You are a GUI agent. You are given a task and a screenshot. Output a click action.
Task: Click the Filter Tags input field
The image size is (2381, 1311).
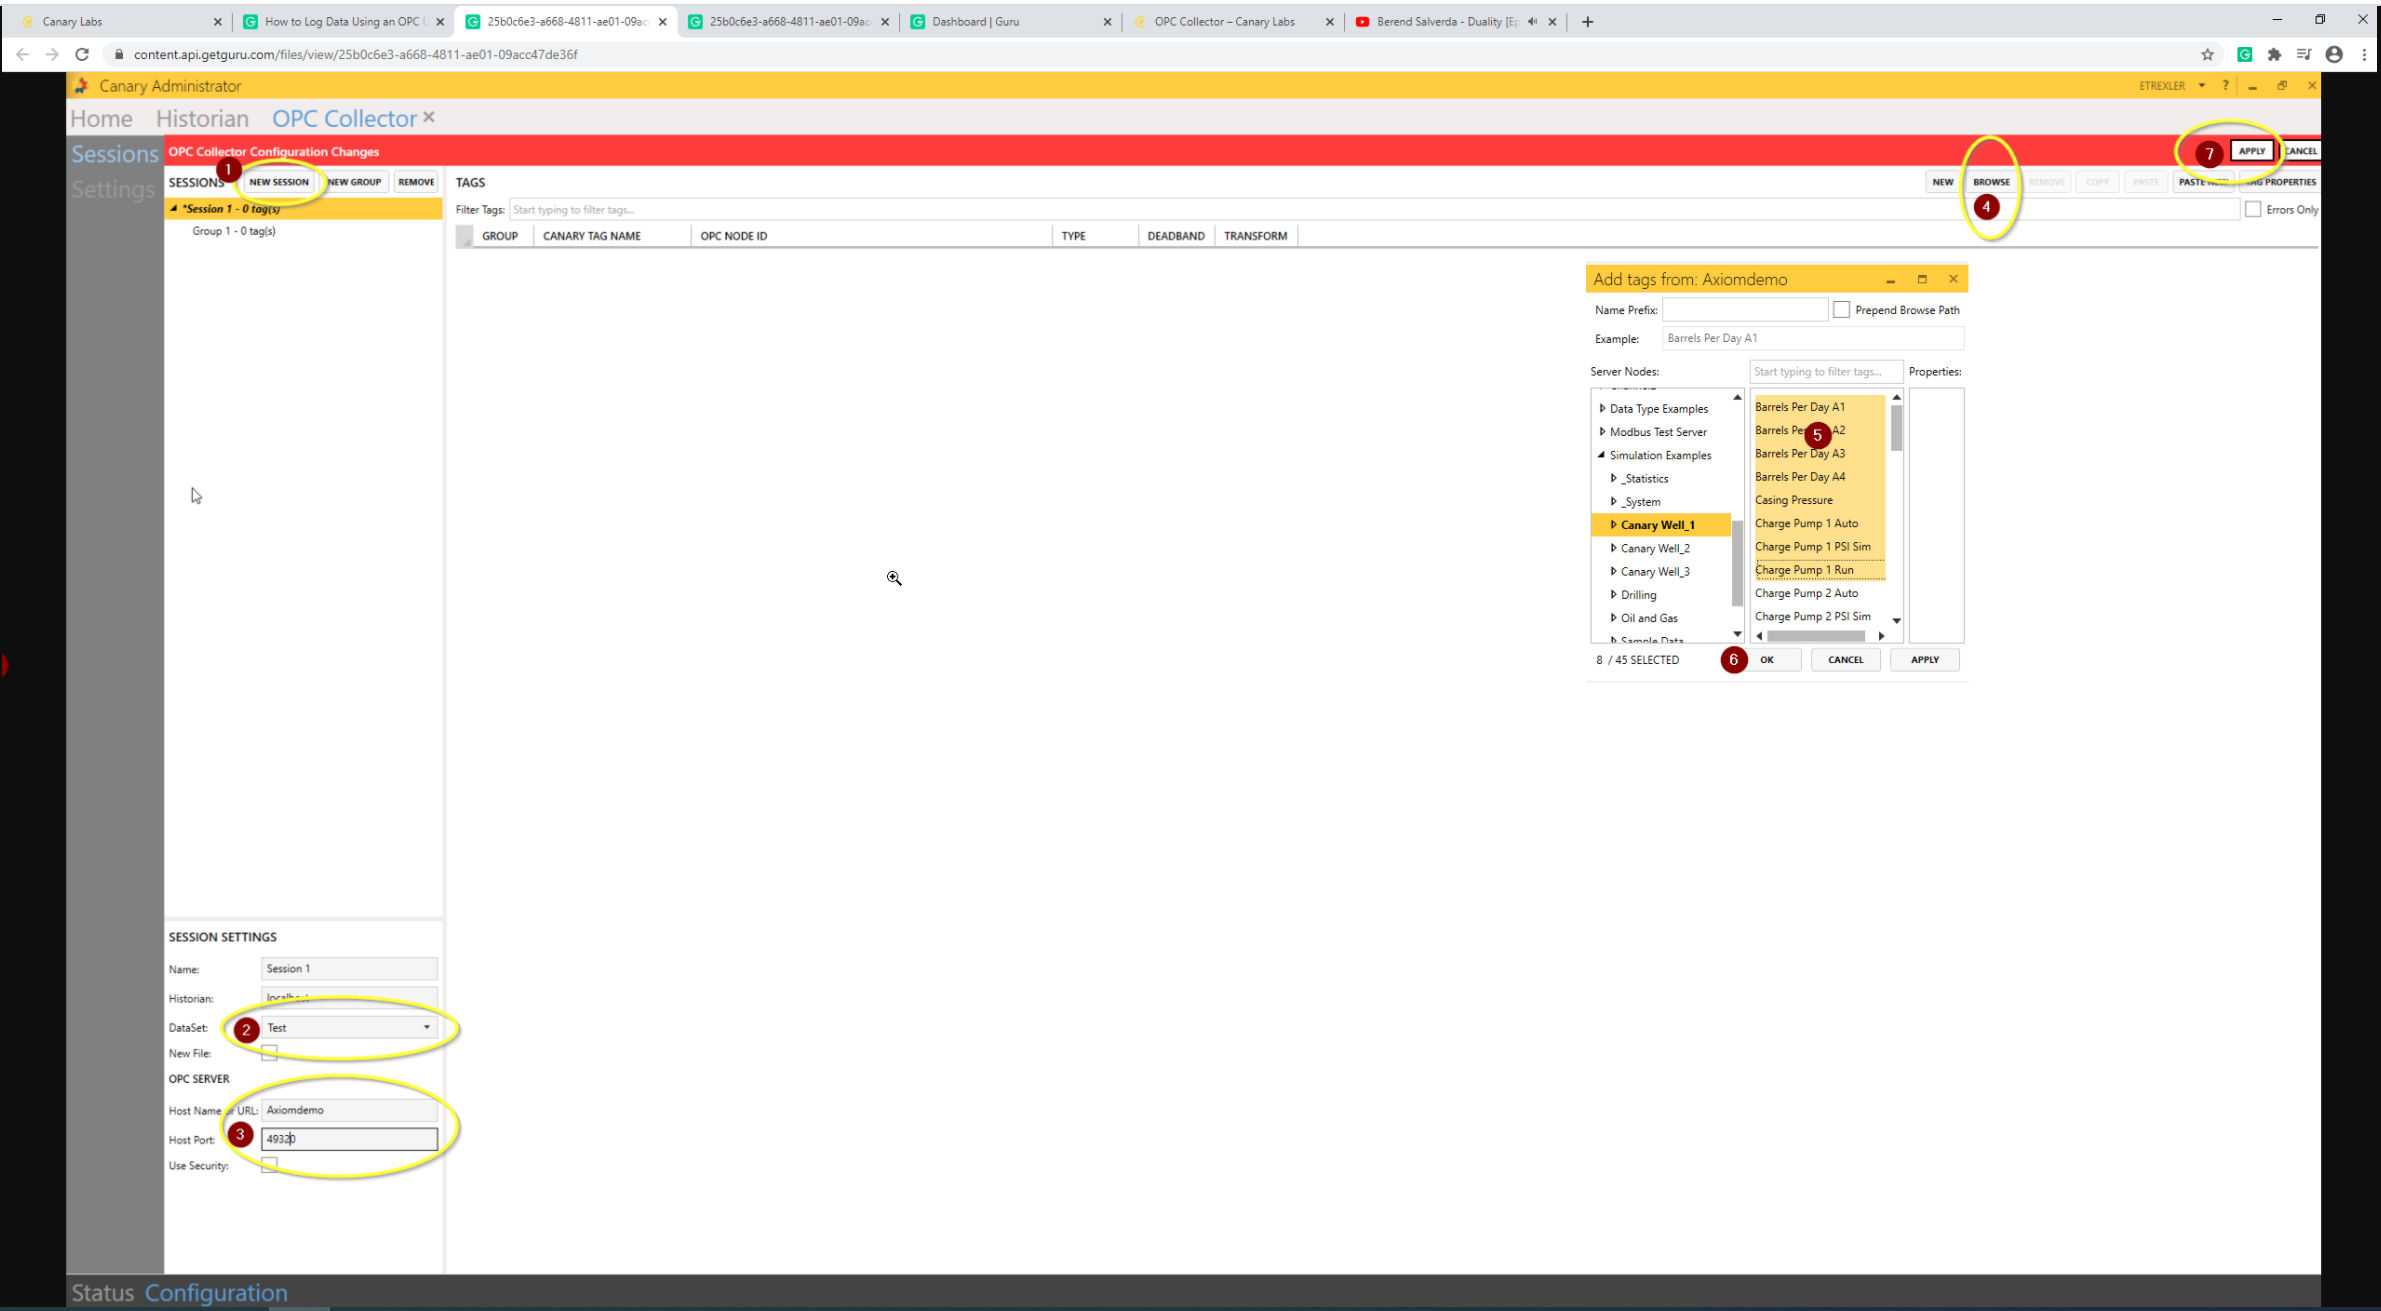1373,210
